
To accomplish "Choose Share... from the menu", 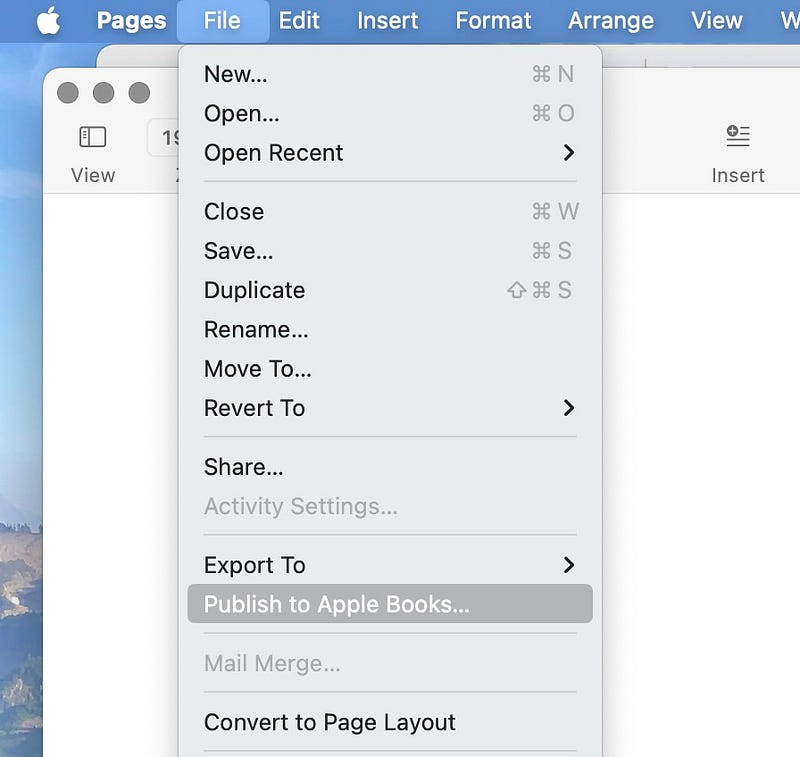I will pos(390,467).
